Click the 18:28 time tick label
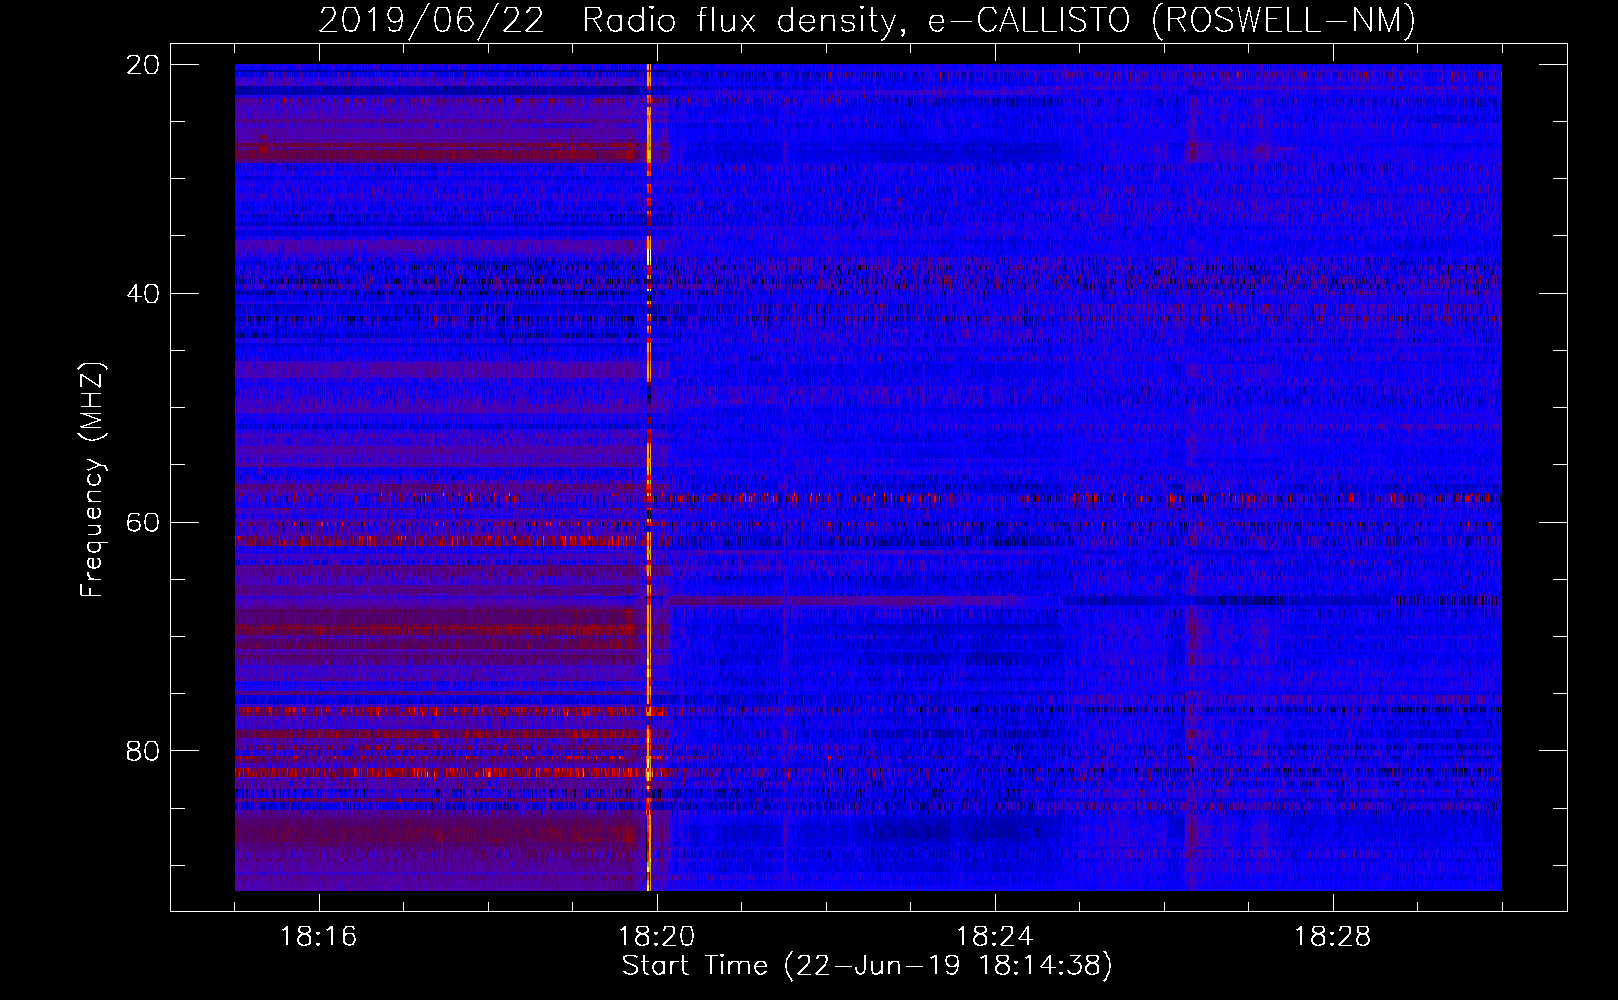The height and width of the screenshot is (1000, 1618). tap(1333, 937)
